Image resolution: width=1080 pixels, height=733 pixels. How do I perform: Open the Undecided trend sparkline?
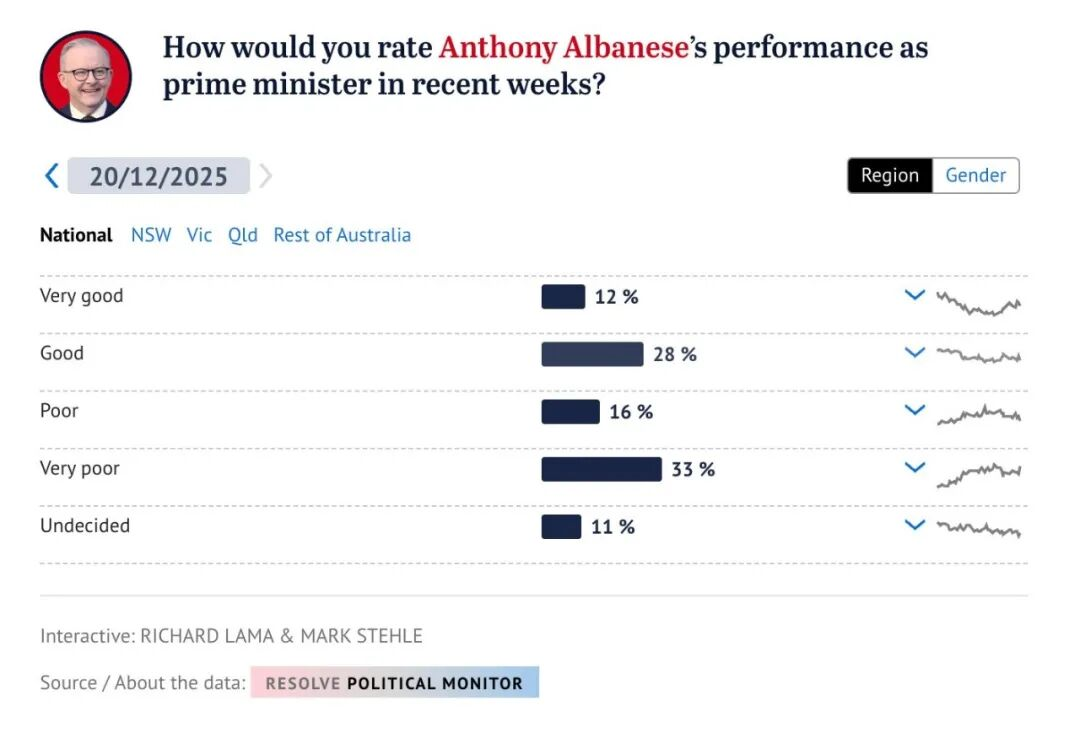(978, 528)
